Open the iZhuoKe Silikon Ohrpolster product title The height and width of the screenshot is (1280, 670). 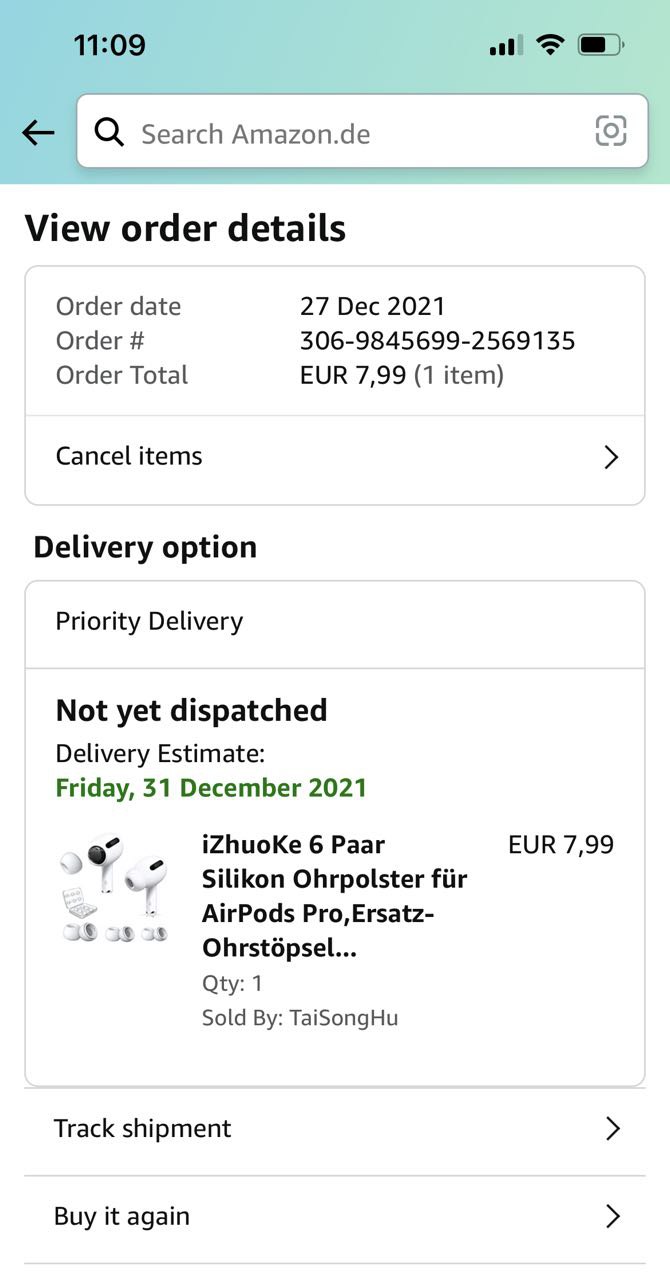tap(334, 896)
